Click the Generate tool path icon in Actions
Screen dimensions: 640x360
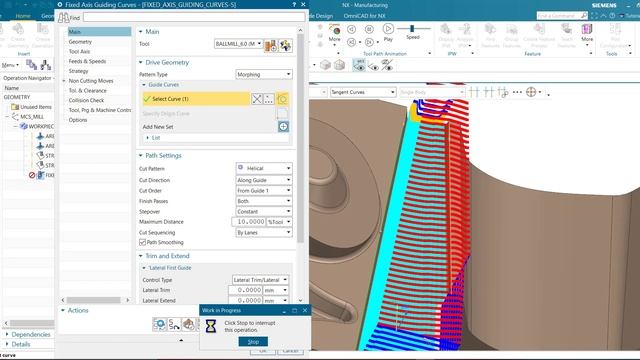(160, 324)
